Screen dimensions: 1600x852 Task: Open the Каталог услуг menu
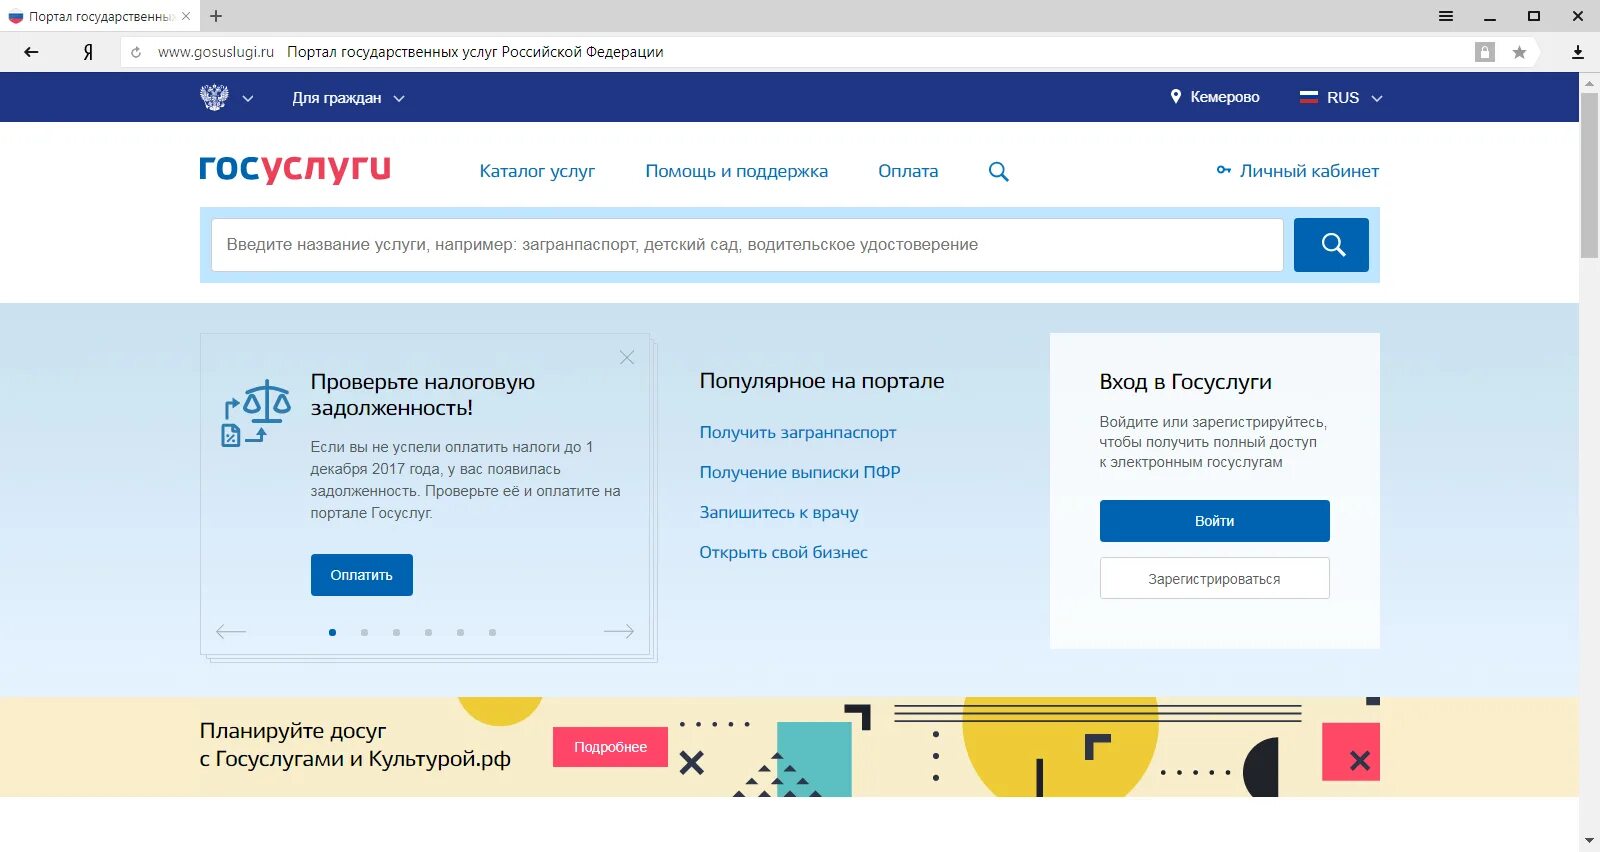tap(537, 171)
